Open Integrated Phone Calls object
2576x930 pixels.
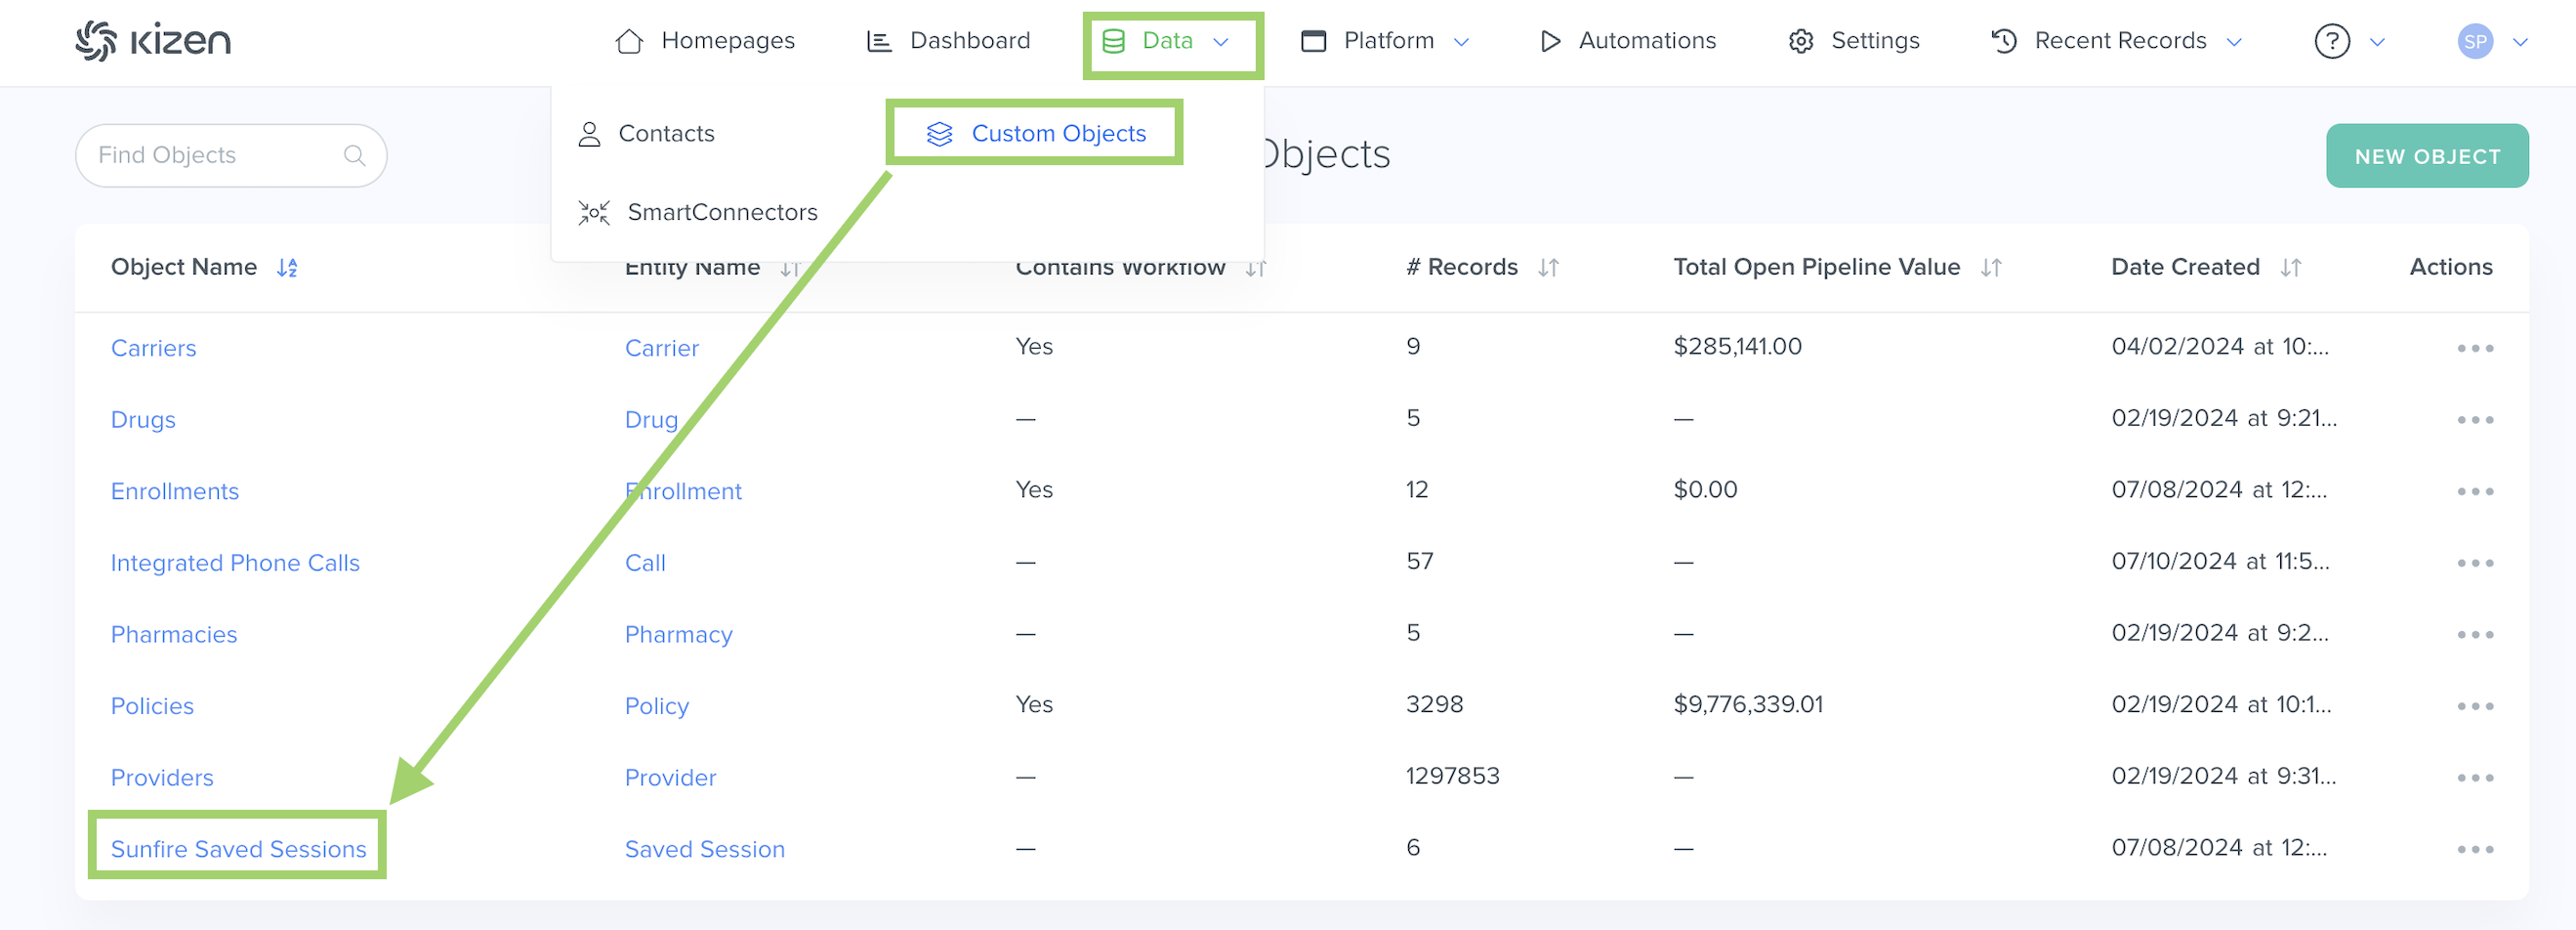click(235, 563)
